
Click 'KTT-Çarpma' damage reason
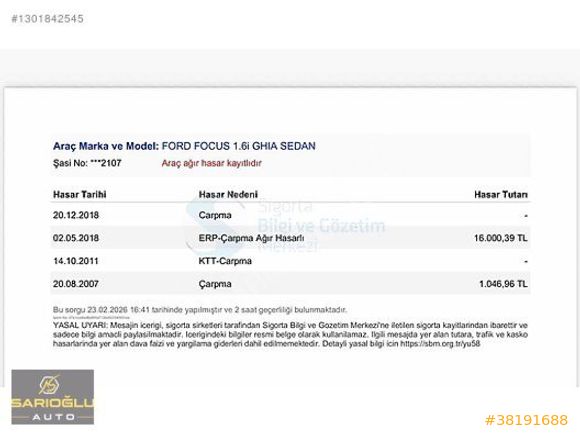click(225, 261)
